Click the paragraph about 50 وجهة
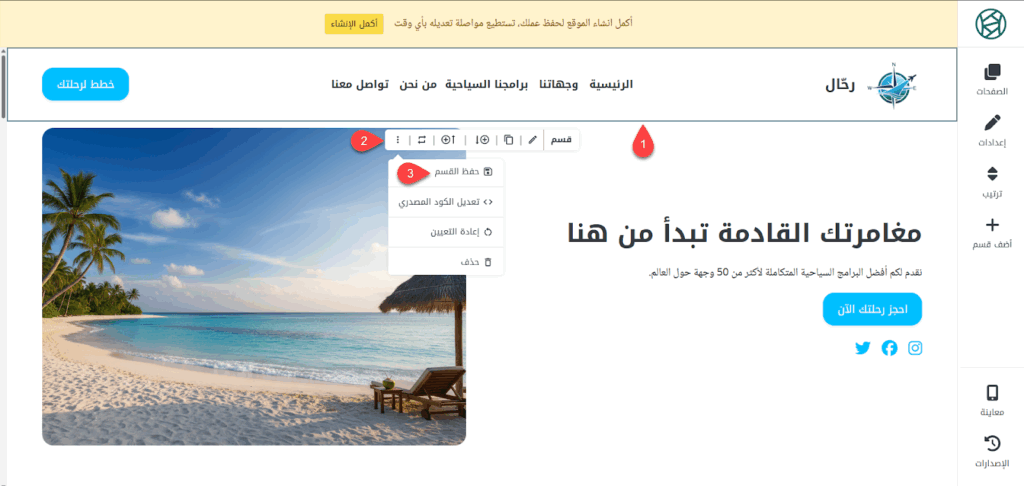 coord(785,272)
